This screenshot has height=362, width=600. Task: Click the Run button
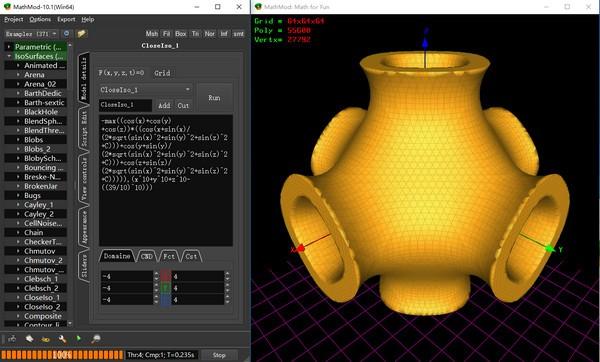[x=214, y=98]
